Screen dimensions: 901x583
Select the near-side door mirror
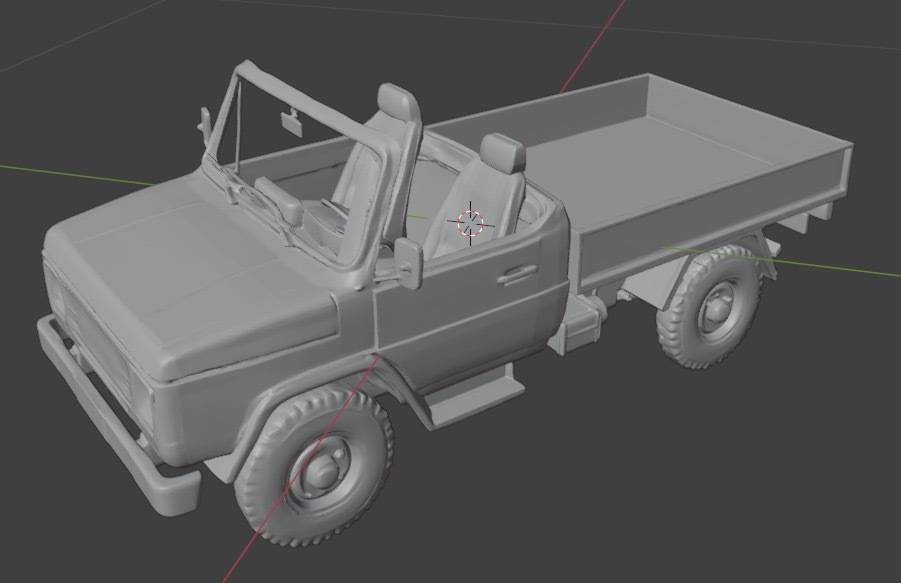(410, 260)
